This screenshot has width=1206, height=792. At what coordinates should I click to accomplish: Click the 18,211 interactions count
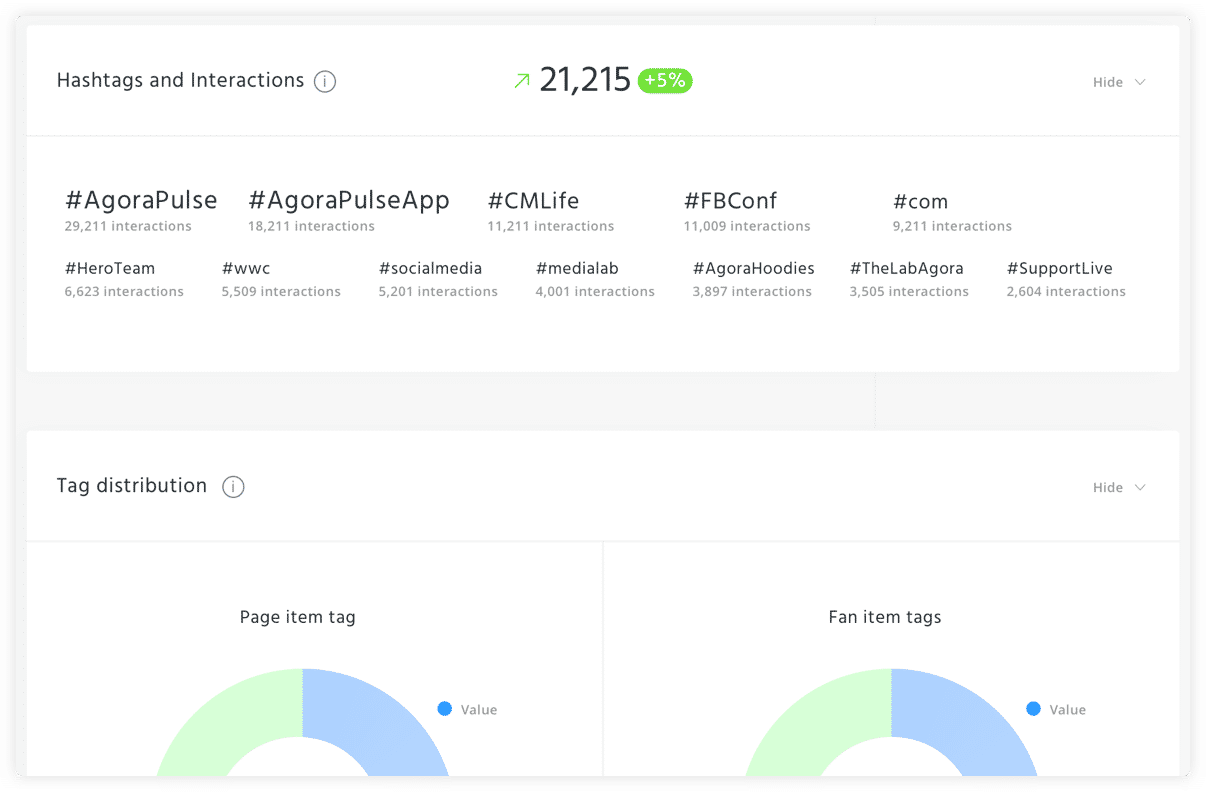[311, 226]
